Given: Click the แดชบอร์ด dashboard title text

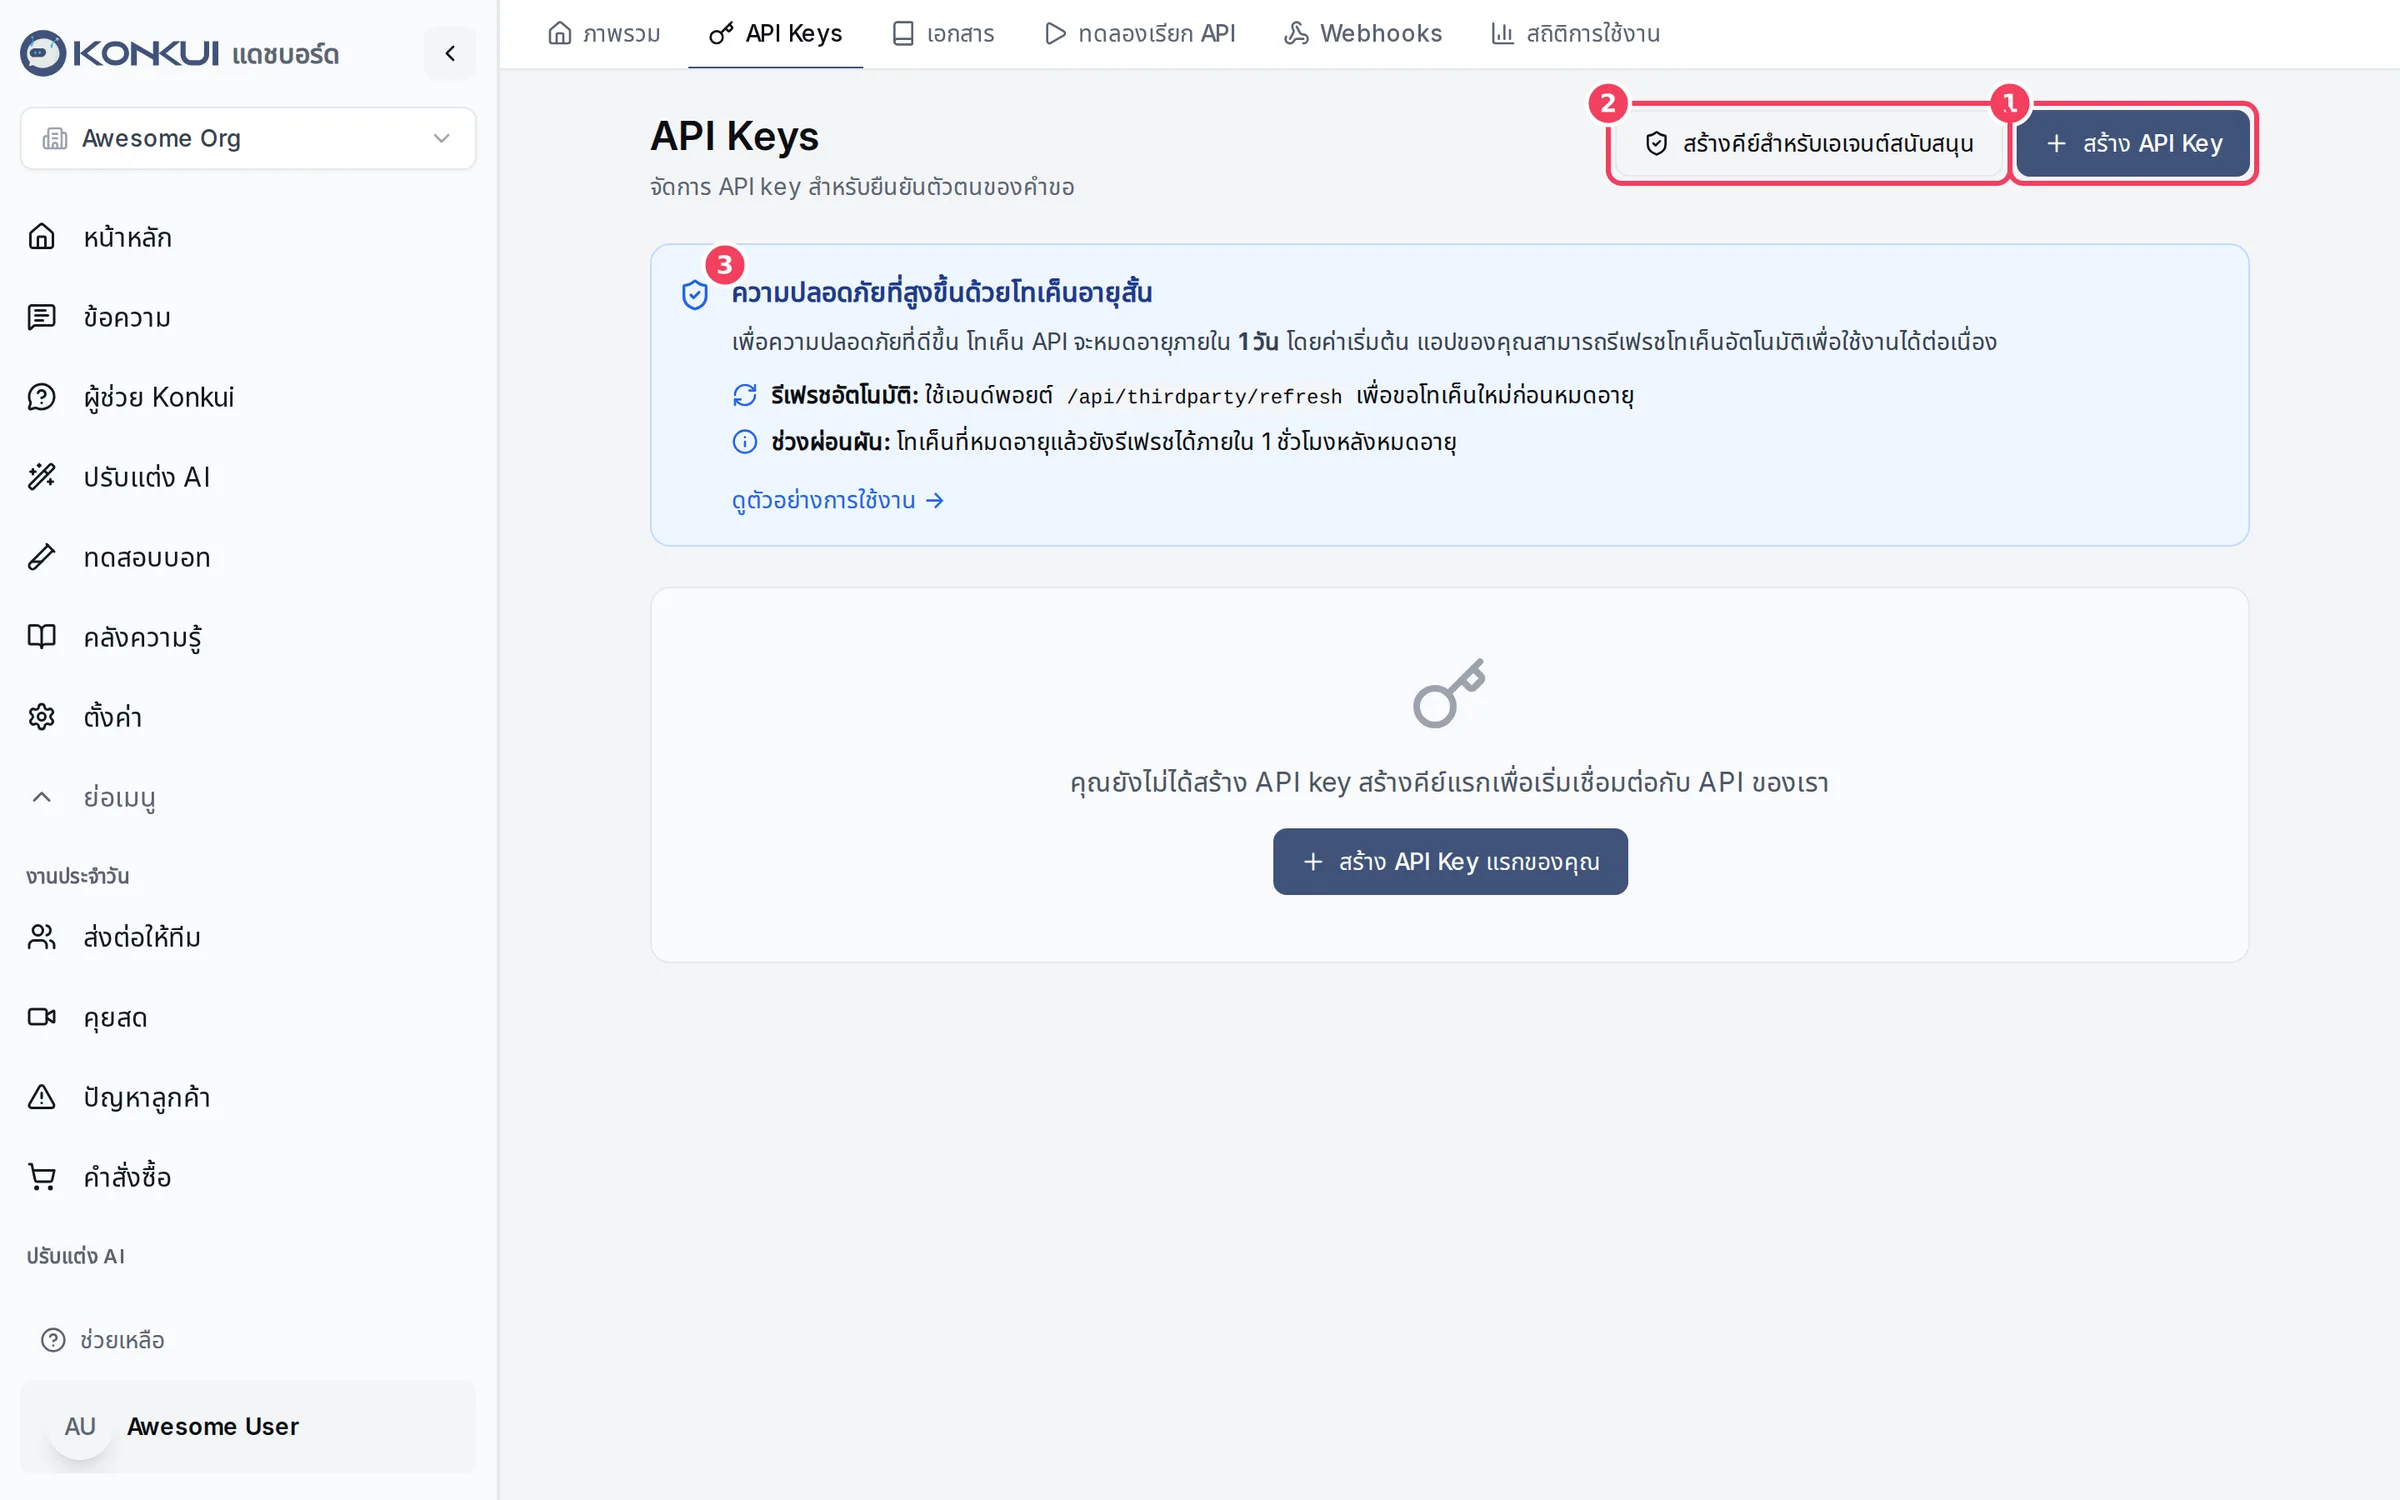Looking at the screenshot, I should [286, 54].
